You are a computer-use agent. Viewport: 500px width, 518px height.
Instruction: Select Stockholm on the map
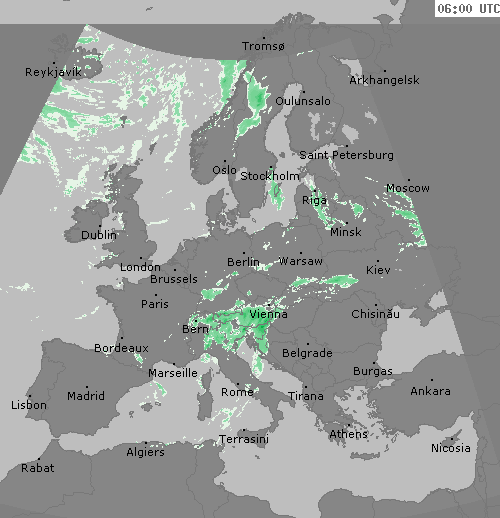pos(270,176)
